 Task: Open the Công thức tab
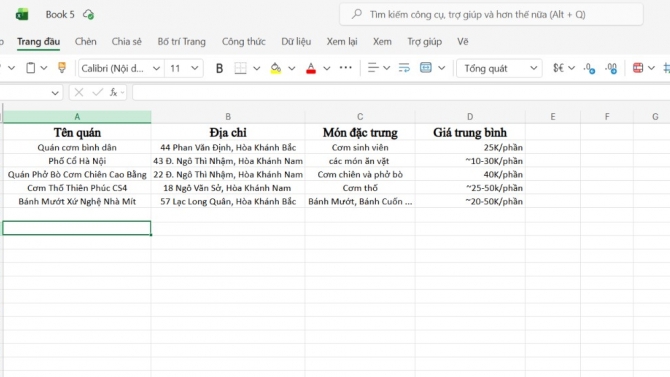pos(244,41)
